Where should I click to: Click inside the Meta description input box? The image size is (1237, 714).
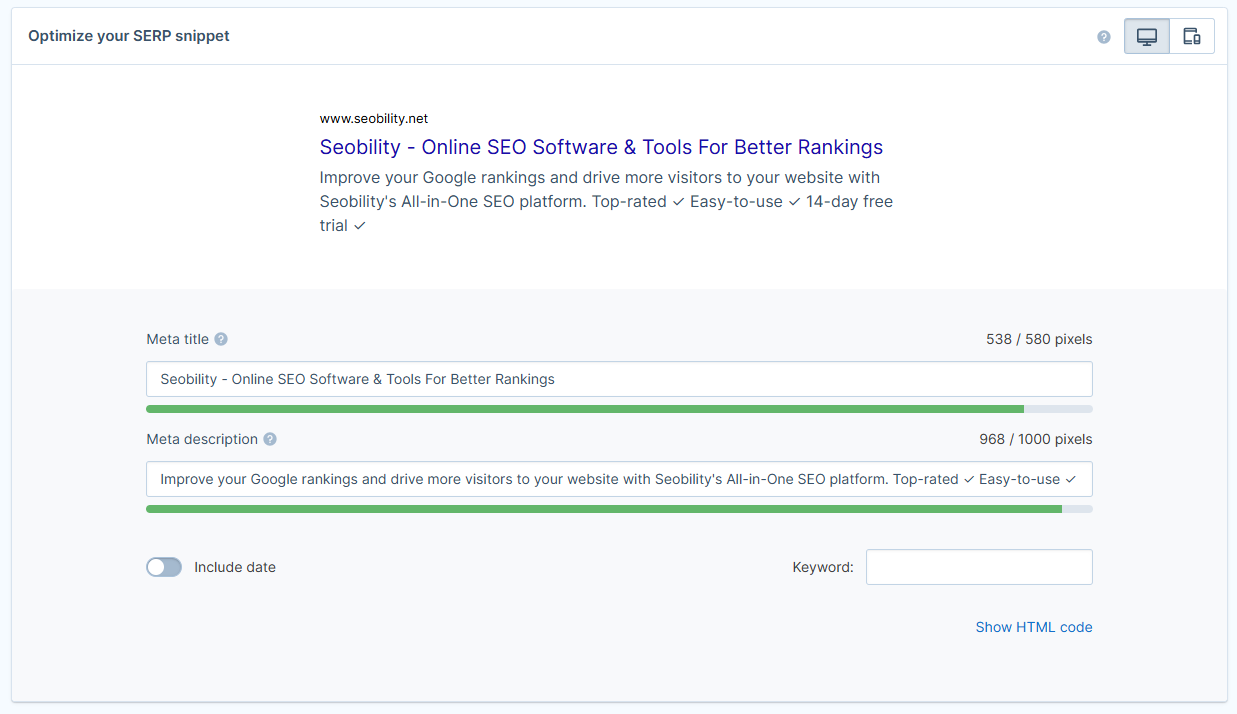pos(619,479)
